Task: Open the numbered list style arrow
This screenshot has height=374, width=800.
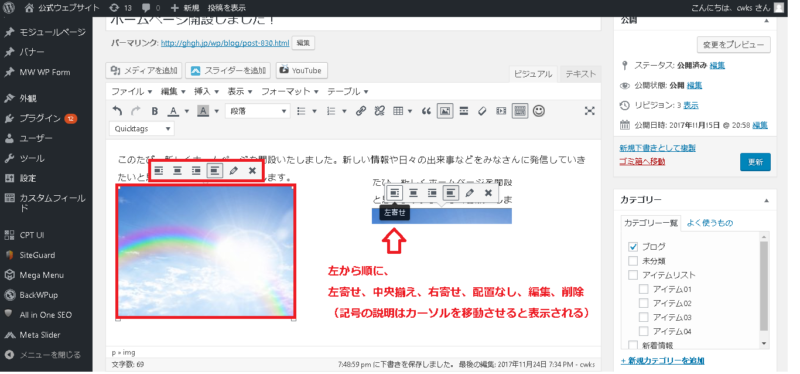Action: tap(344, 111)
